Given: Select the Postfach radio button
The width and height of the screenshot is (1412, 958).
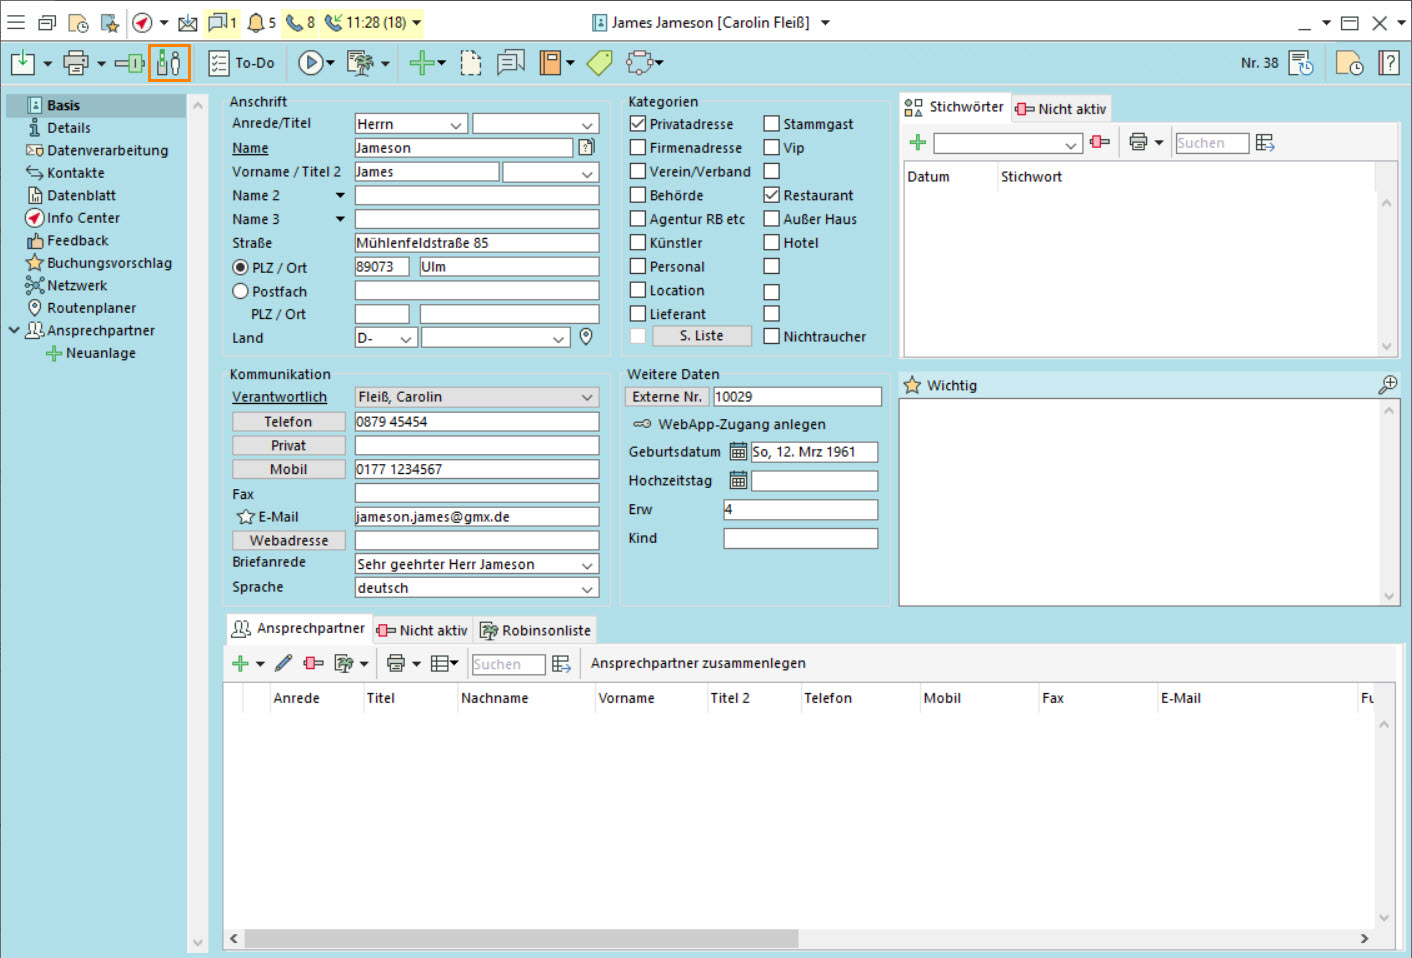Looking at the screenshot, I should [x=240, y=291].
